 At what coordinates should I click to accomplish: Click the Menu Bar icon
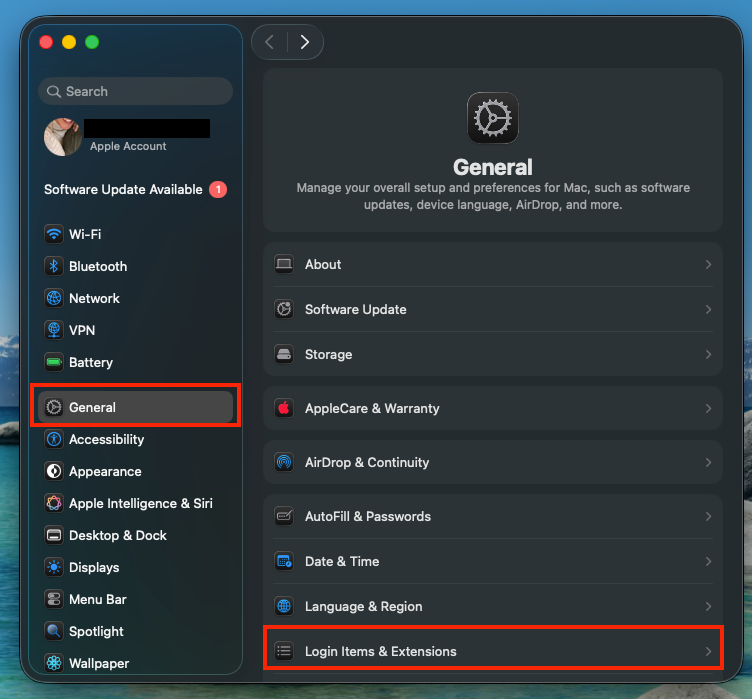coord(54,599)
